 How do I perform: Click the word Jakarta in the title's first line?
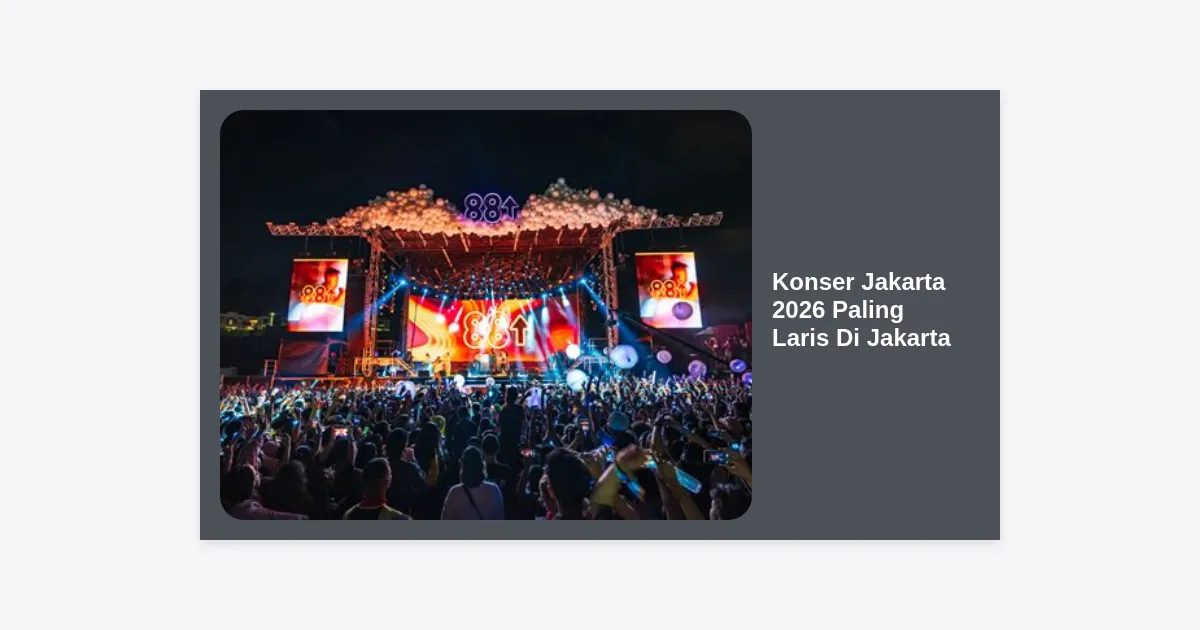coord(903,282)
